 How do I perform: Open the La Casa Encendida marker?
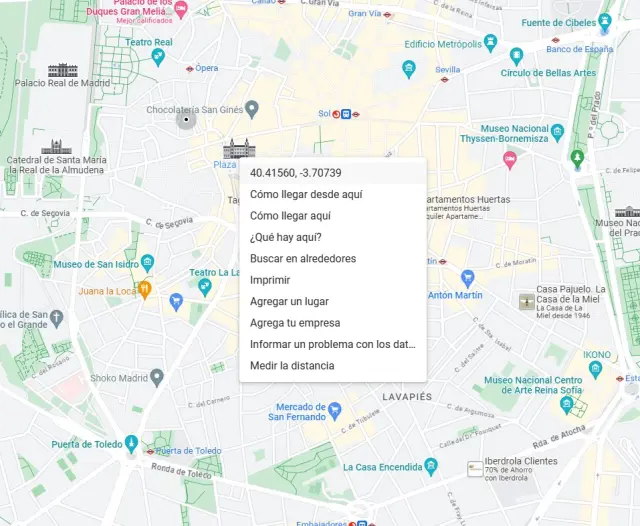click(x=431, y=467)
